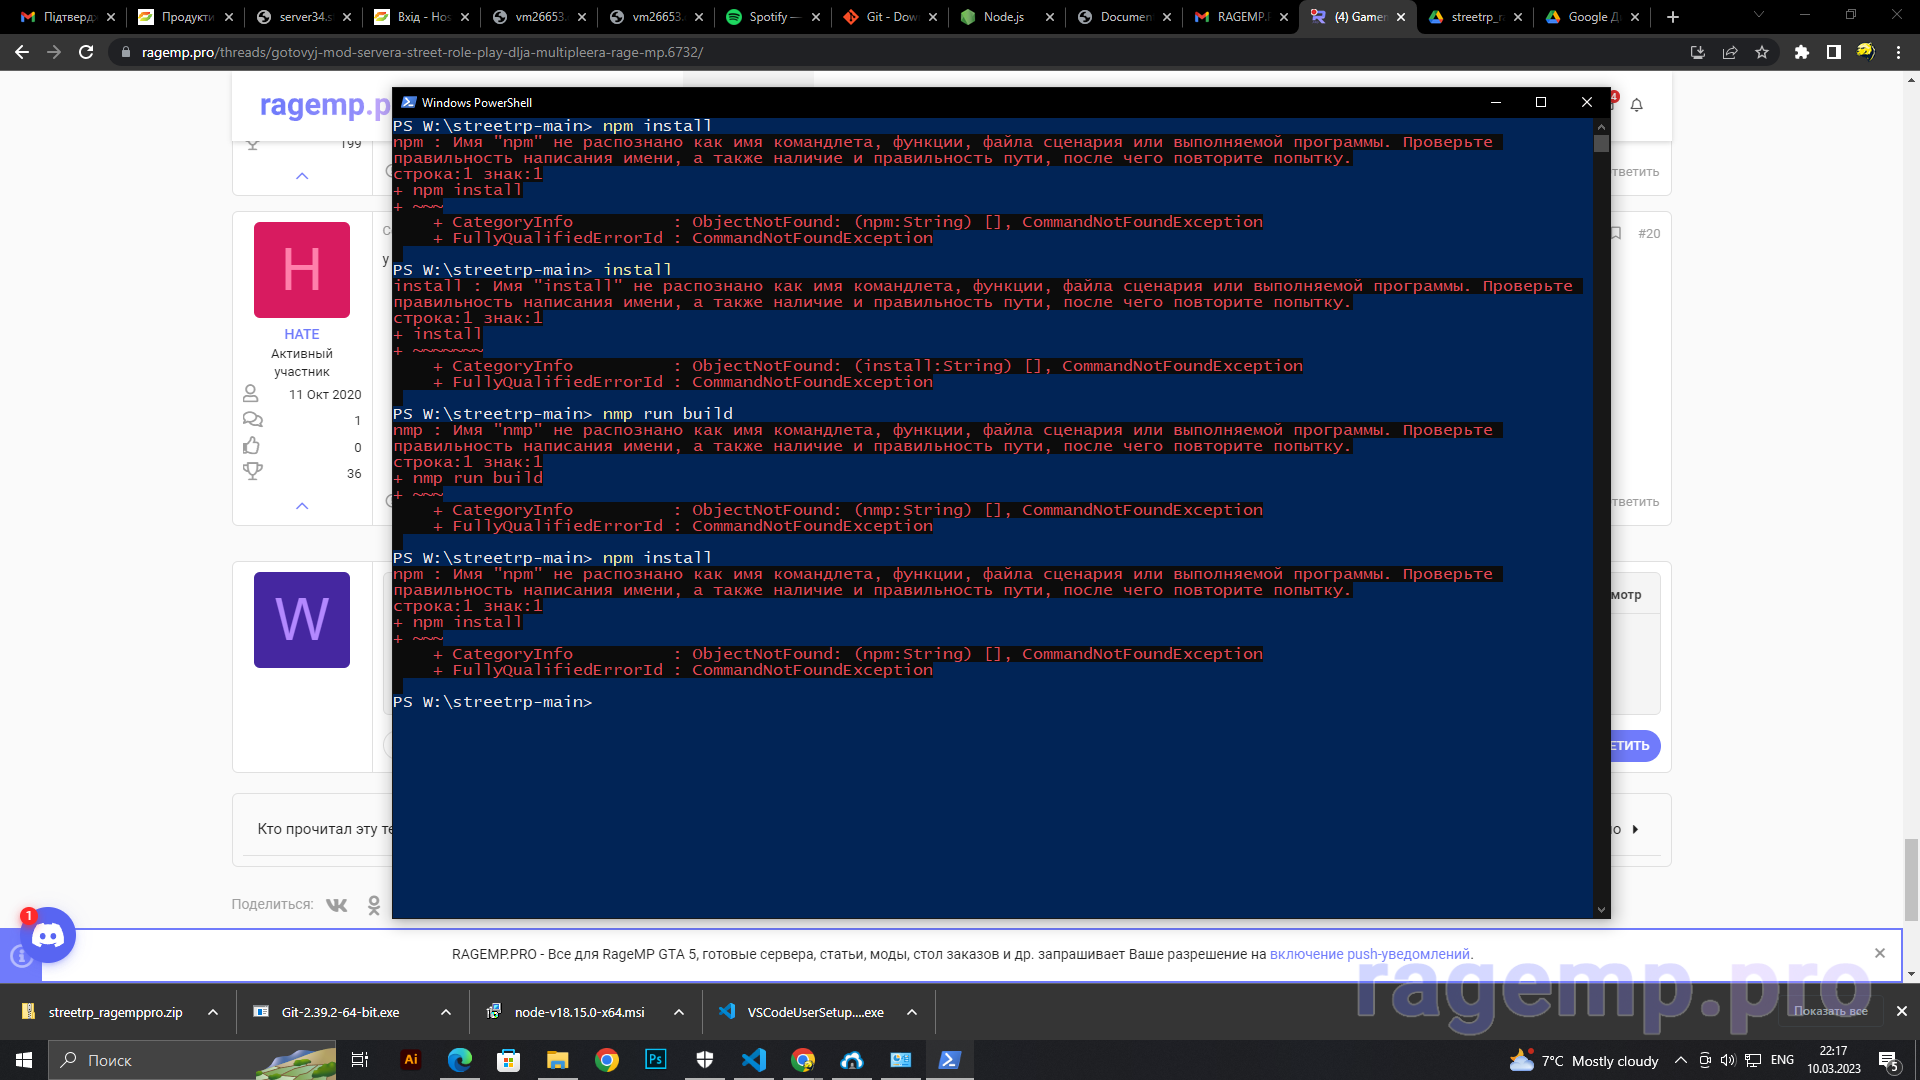The image size is (1920, 1080).
Task: Click the PowerShell vertical scrollbar thumb
Action: point(1601,143)
